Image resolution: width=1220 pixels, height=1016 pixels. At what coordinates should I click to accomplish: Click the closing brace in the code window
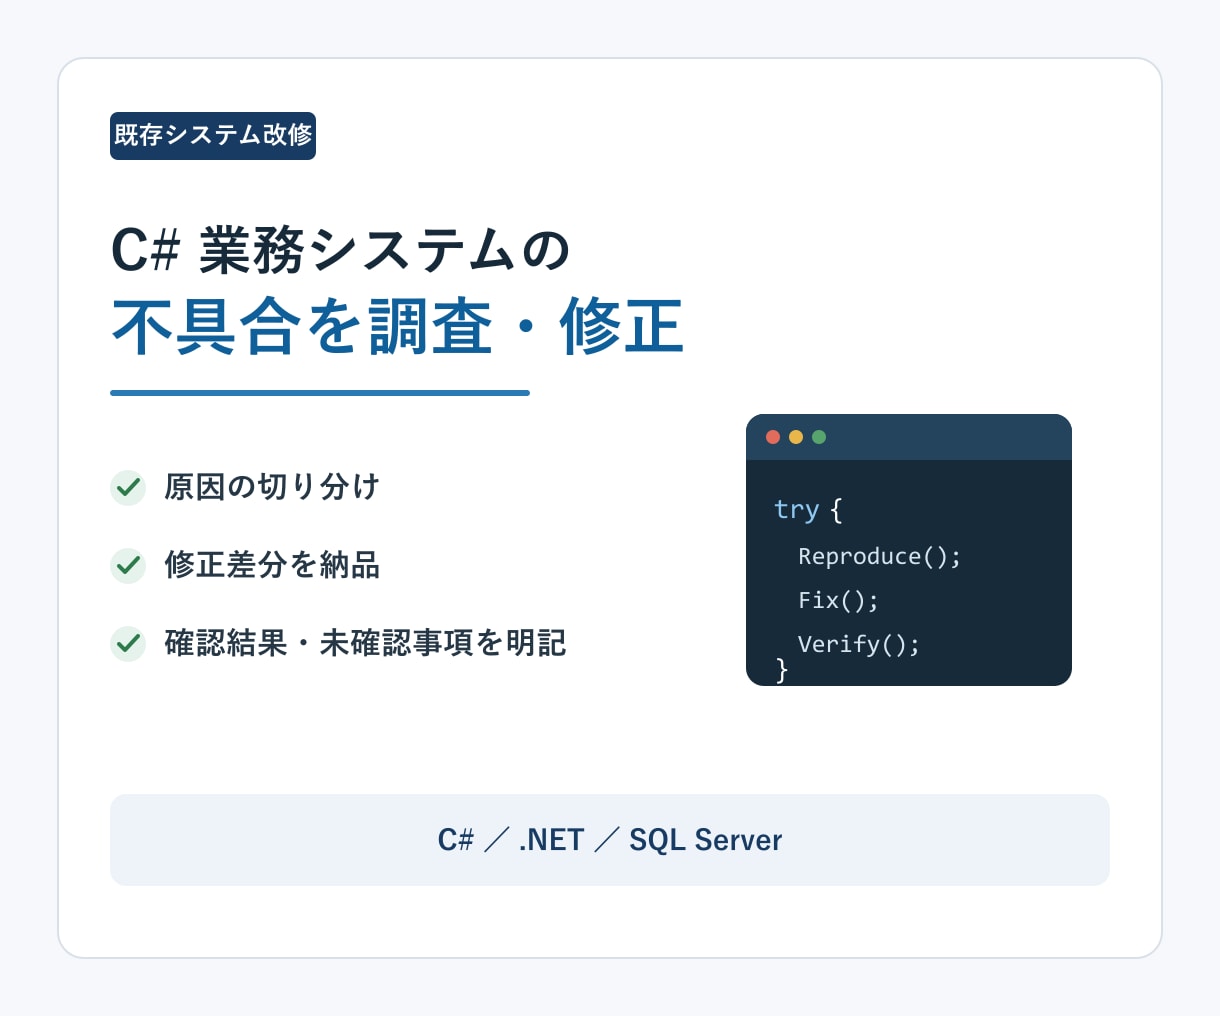[x=782, y=670]
